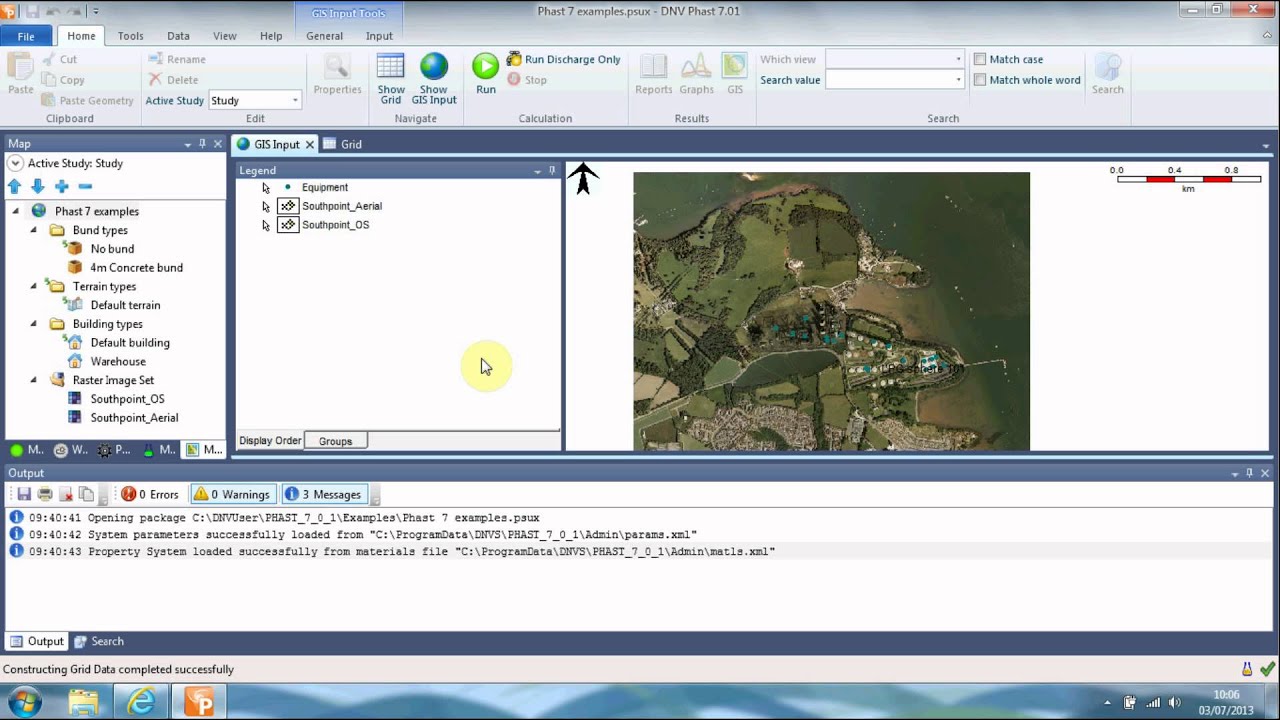The height and width of the screenshot is (720, 1280).
Task: Switch to the Search tab below Output
Action: pyautogui.click(x=99, y=641)
